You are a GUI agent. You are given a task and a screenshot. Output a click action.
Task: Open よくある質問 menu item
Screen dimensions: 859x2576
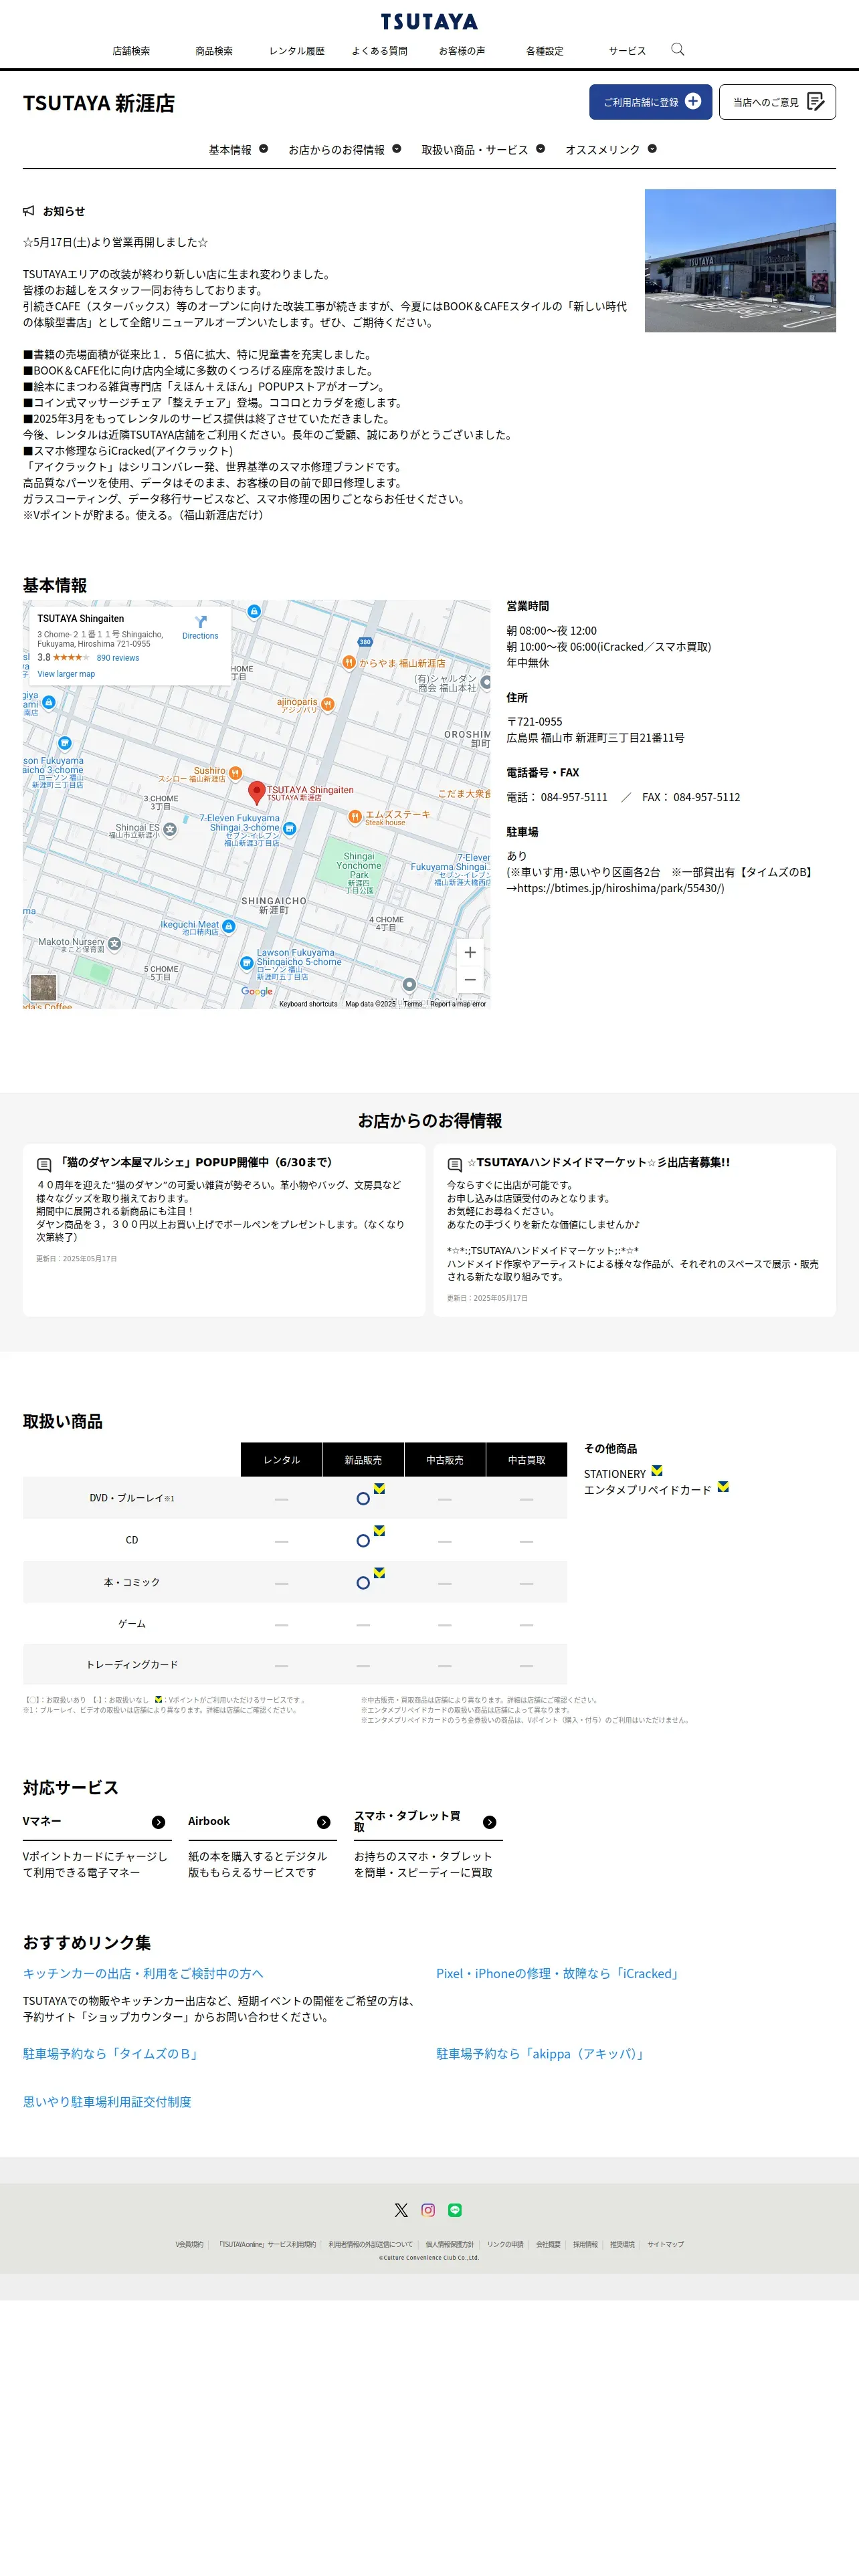379,51
